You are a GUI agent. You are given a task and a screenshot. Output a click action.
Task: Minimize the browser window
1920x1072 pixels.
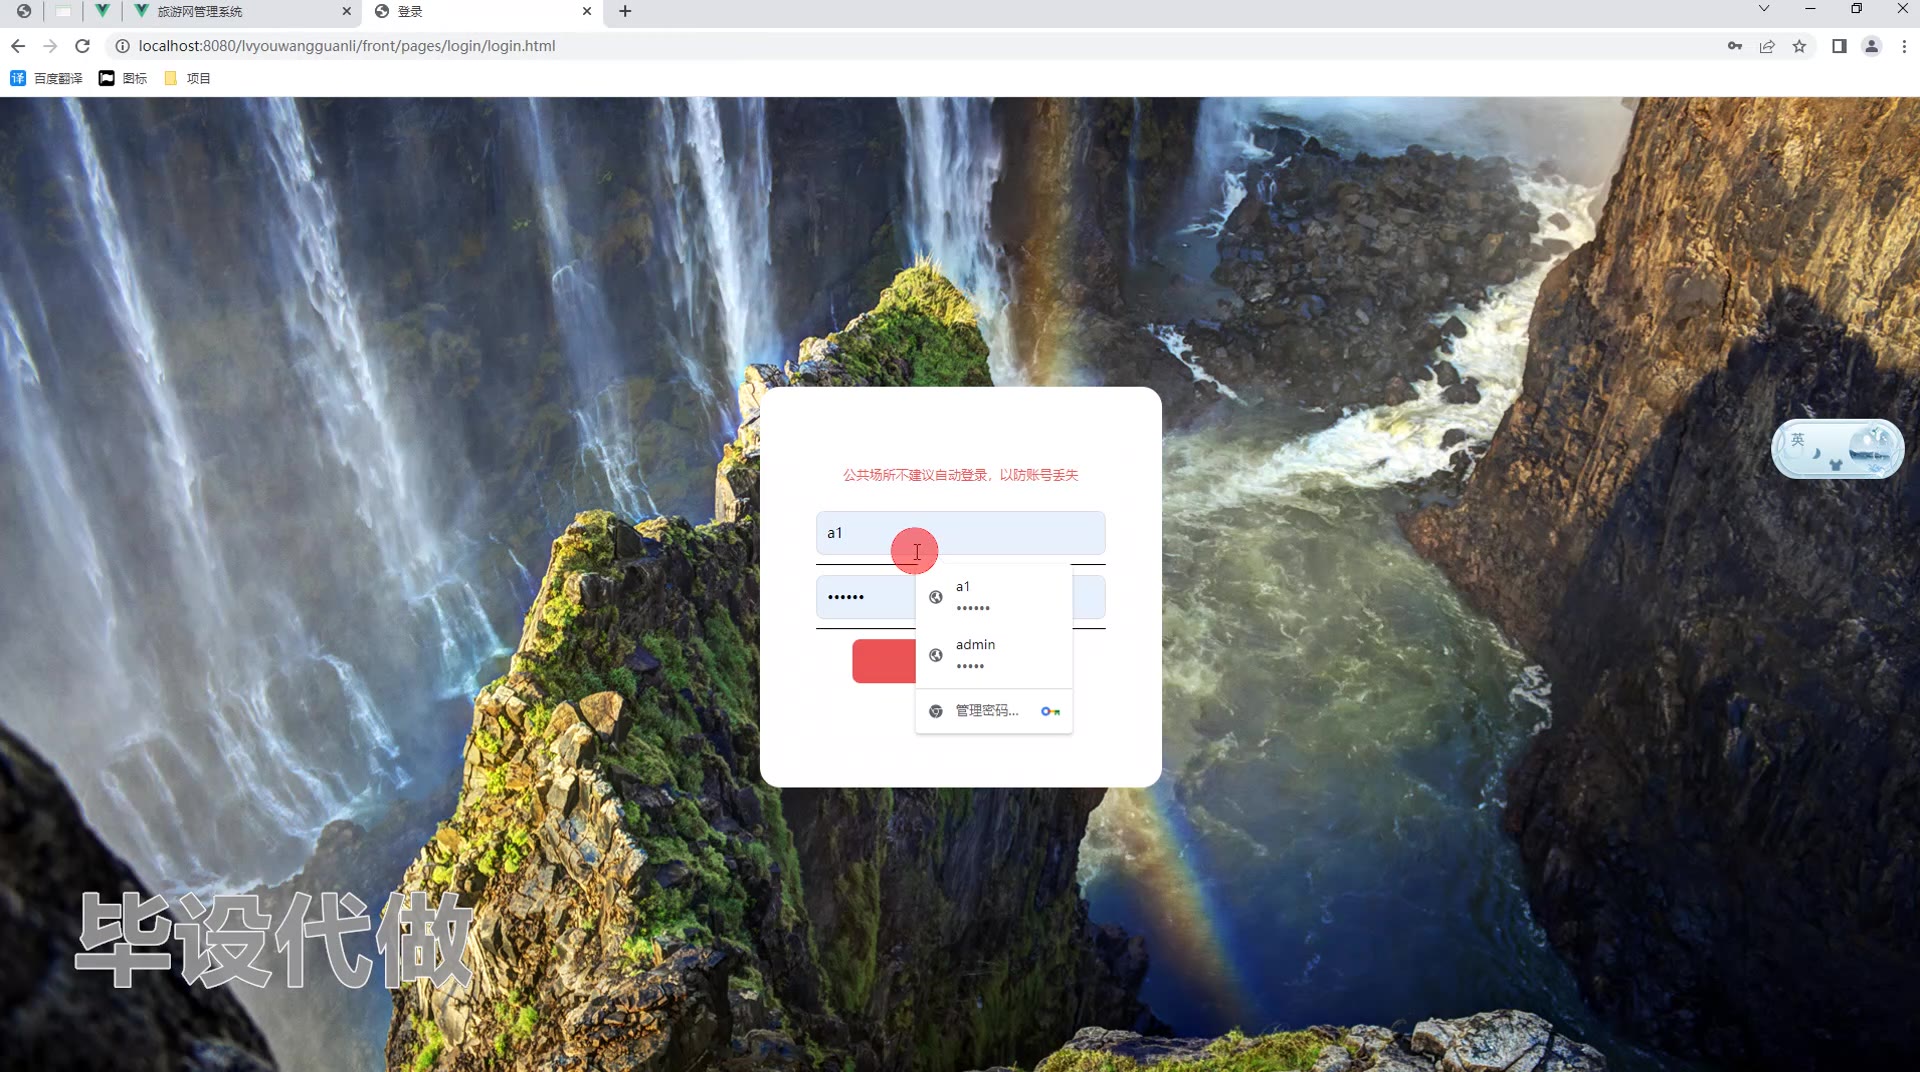(x=1810, y=9)
